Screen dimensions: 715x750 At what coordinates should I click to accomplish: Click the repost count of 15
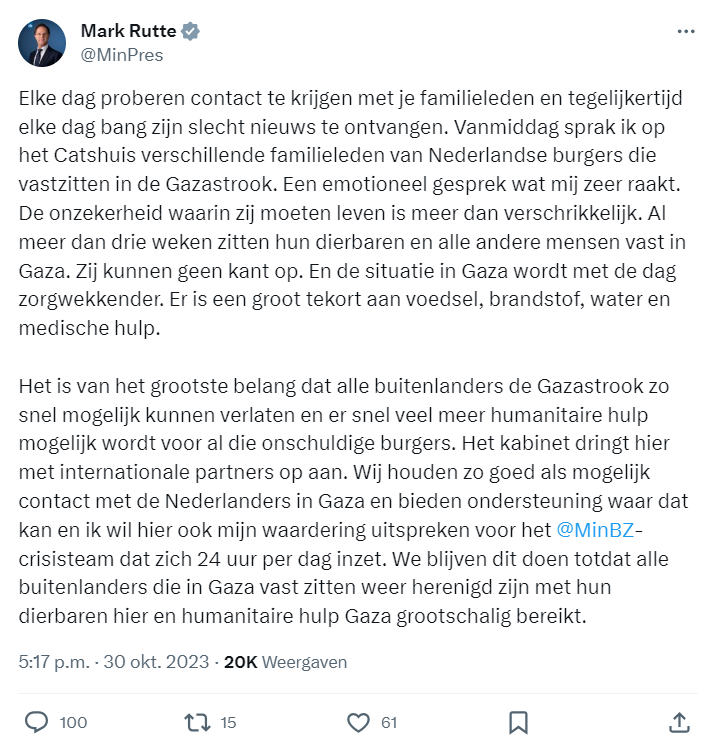click(228, 723)
